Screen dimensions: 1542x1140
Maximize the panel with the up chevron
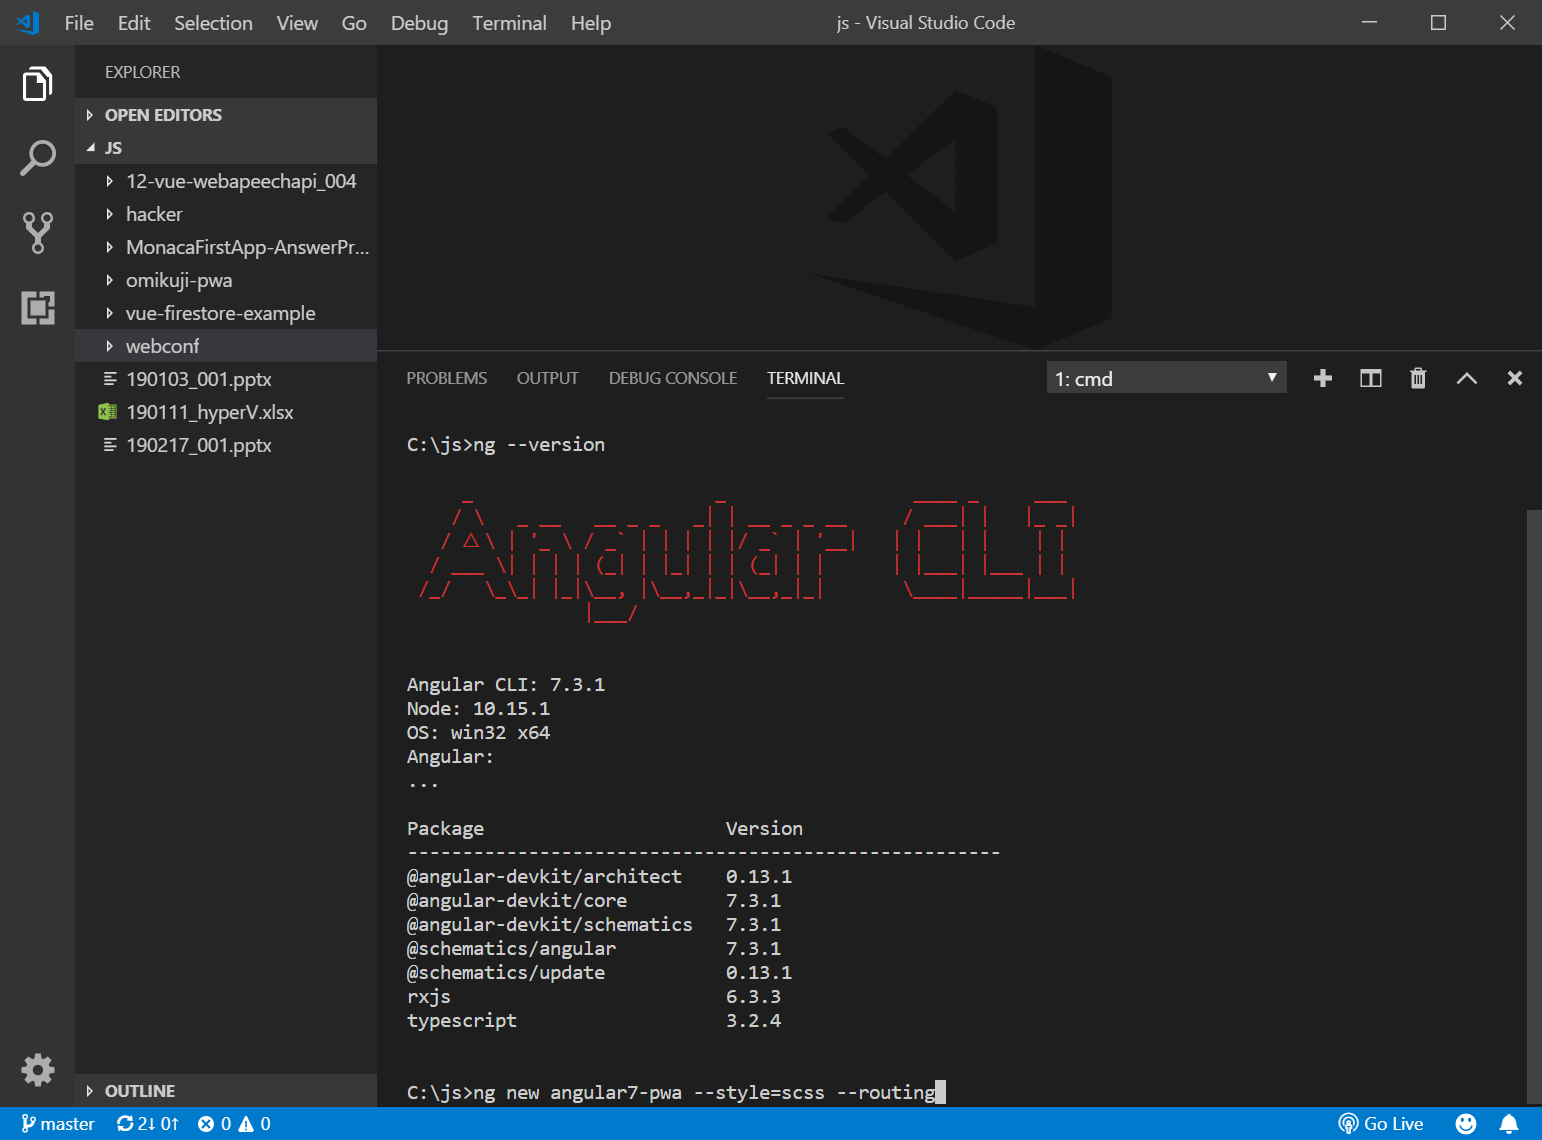click(x=1466, y=378)
